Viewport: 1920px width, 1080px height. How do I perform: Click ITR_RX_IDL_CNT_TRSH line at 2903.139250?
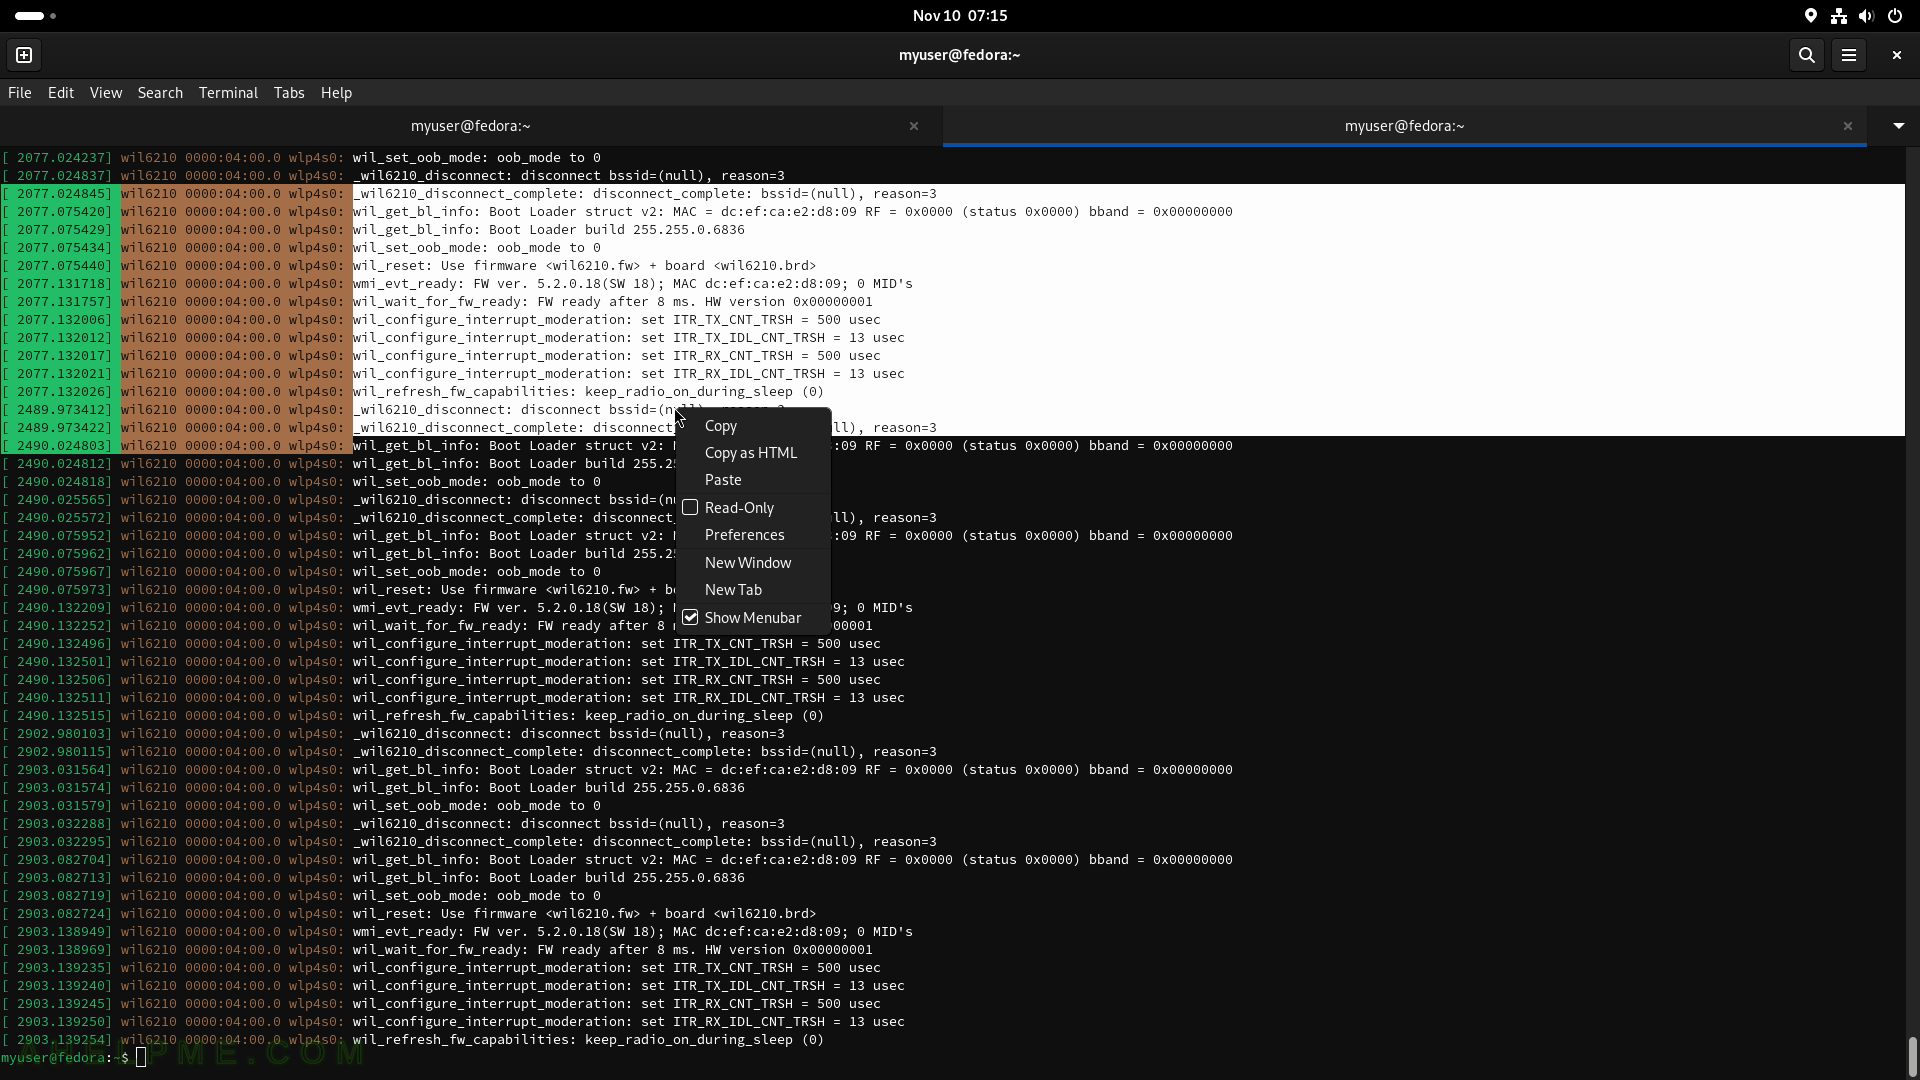point(453,1022)
